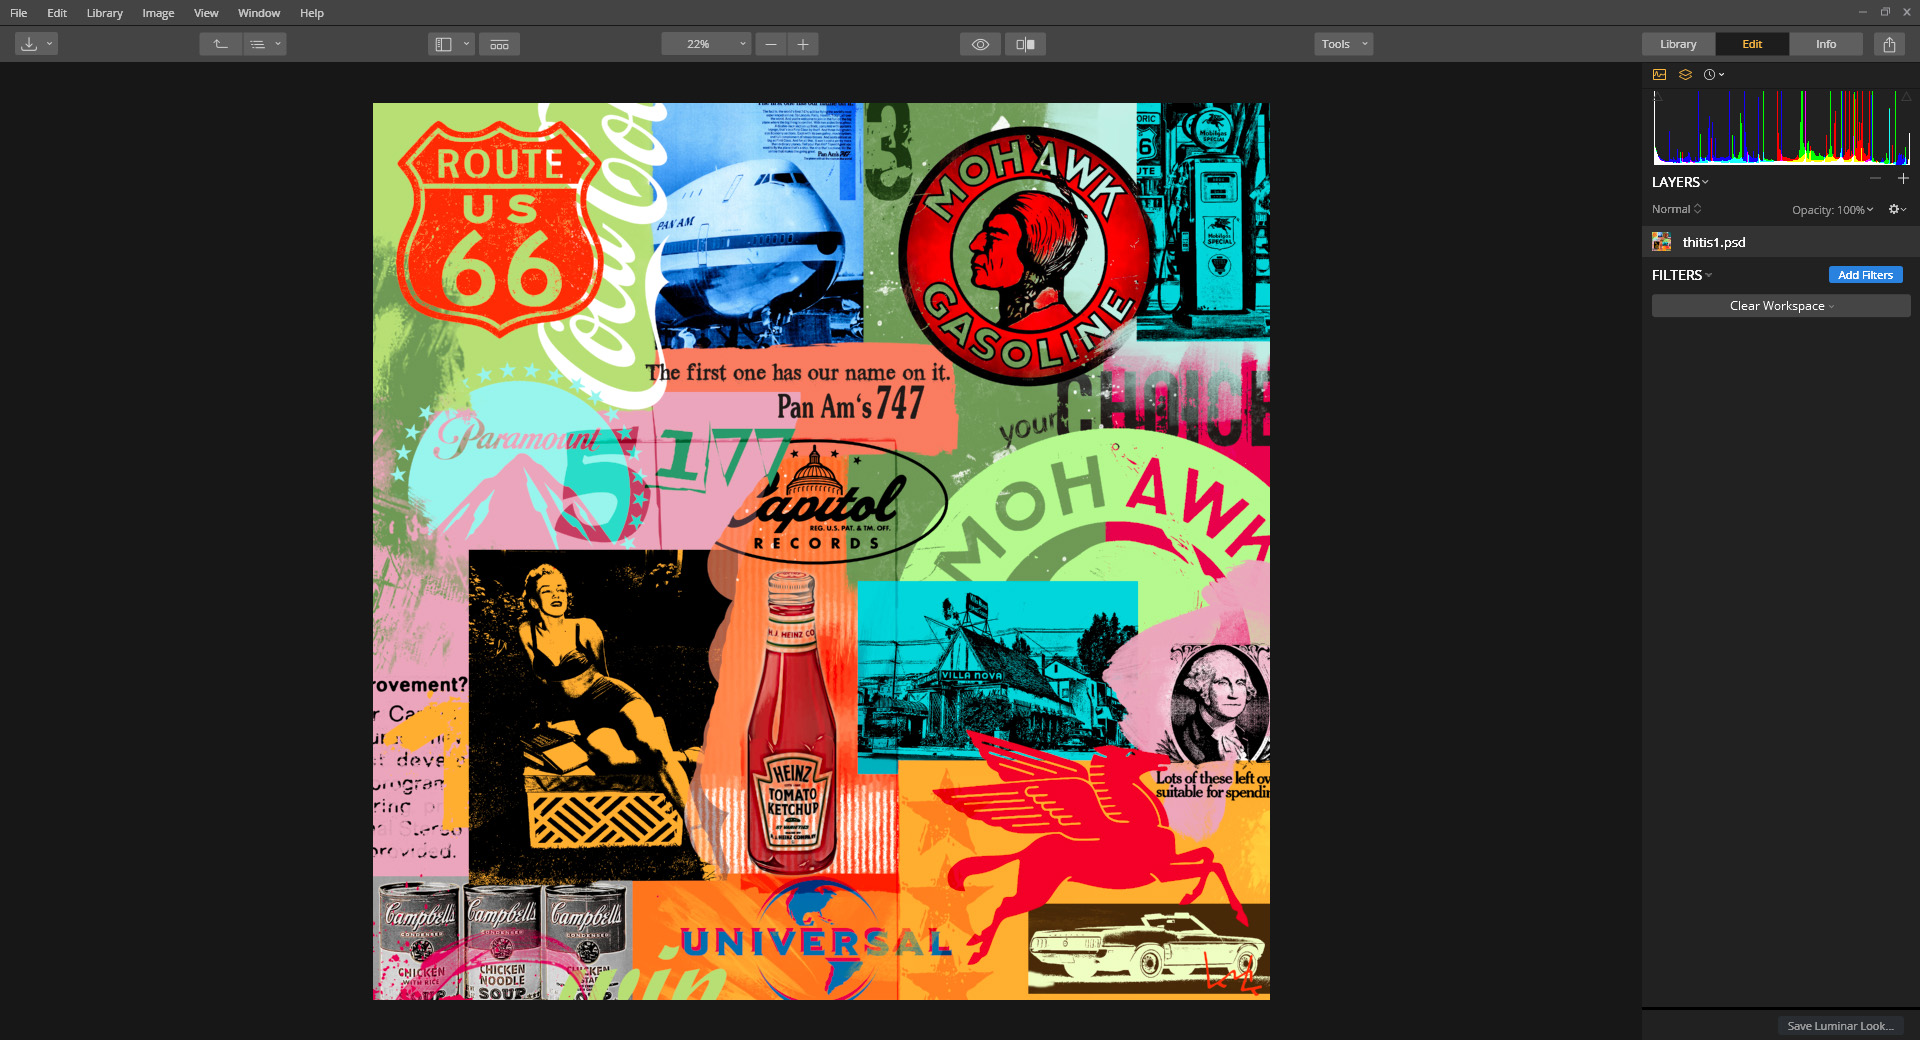1920x1040 pixels.
Task: Open the Library menu in menu bar
Action: (x=104, y=13)
